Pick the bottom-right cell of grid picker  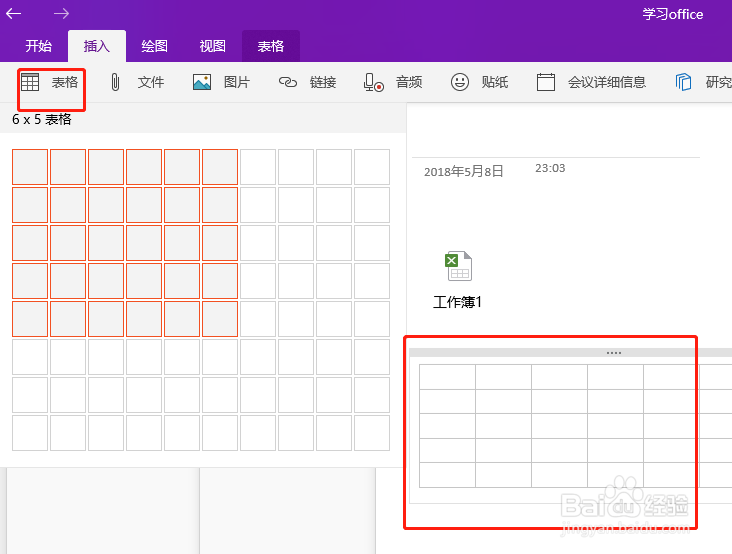(x=372, y=433)
